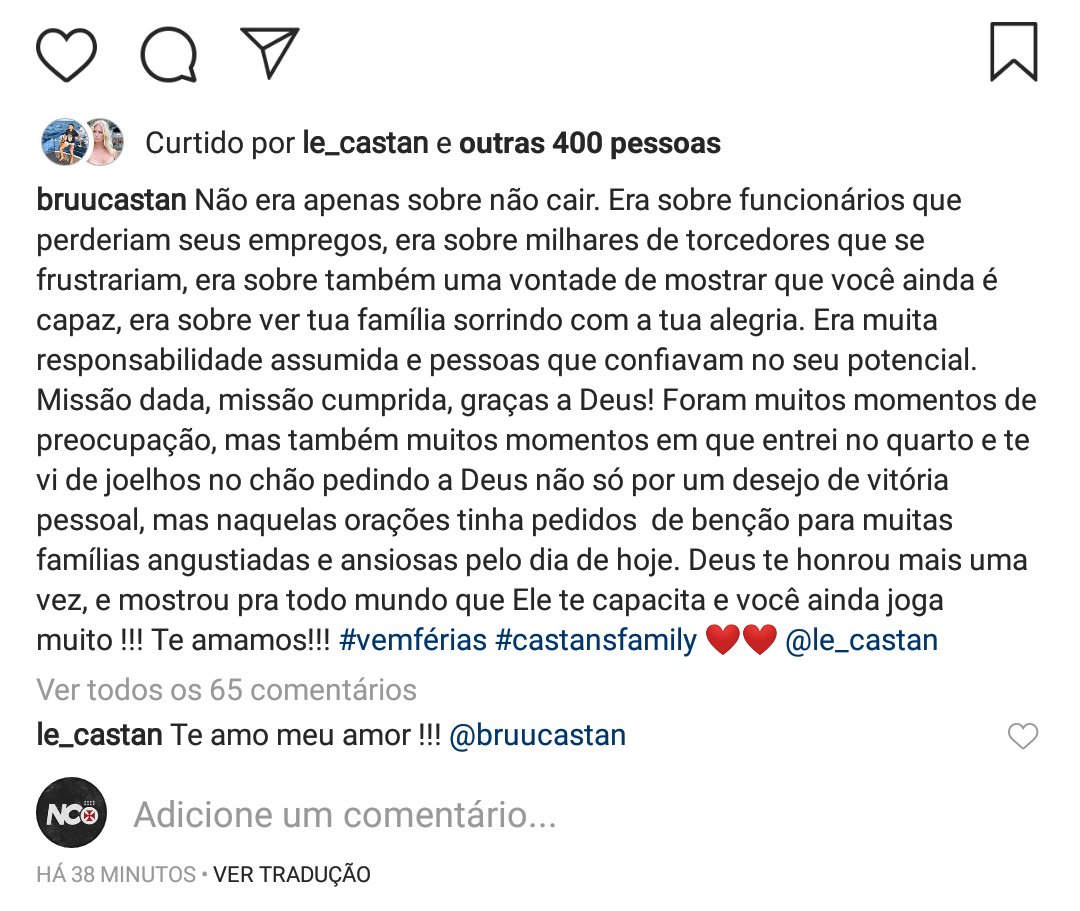Click Ver tradução to translate the post
Screen dimensions: 1080x911
pyautogui.click(x=292, y=874)
